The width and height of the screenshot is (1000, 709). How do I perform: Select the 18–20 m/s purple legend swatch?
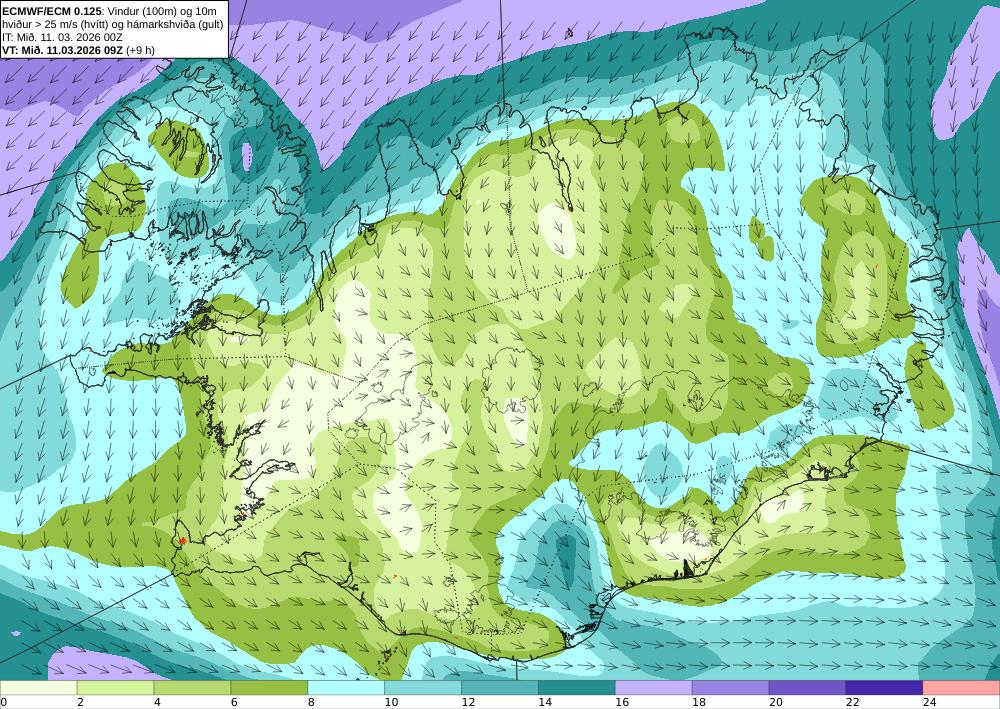coord(730,688)
